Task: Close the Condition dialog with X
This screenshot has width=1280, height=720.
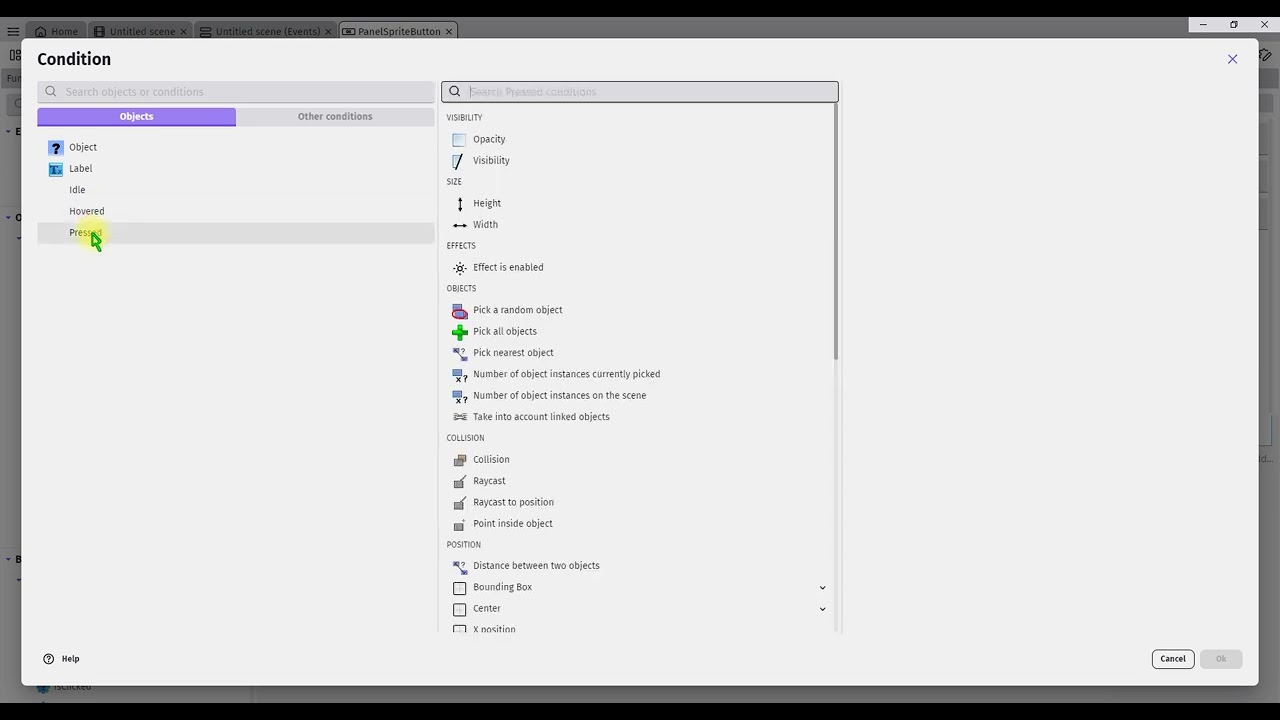Action: coord(1232,59)
